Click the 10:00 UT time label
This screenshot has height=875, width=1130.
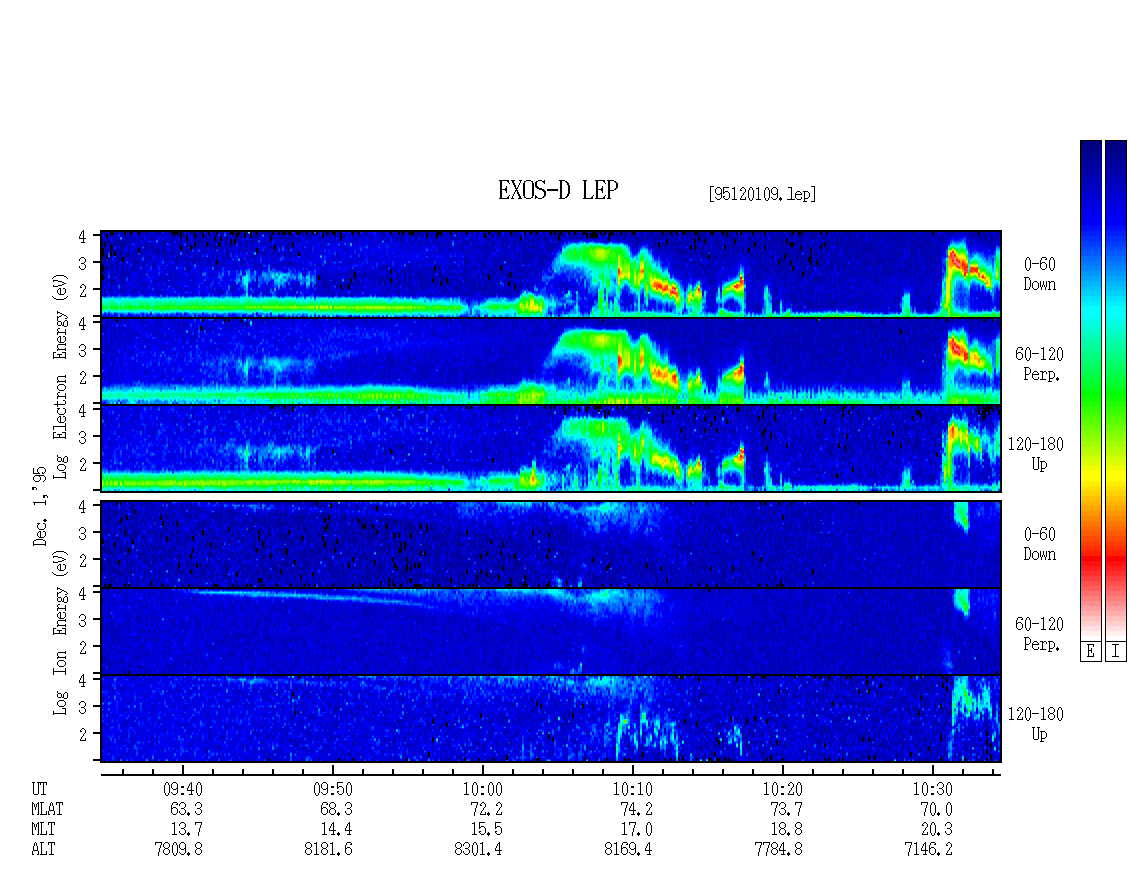tap(482, 789)
